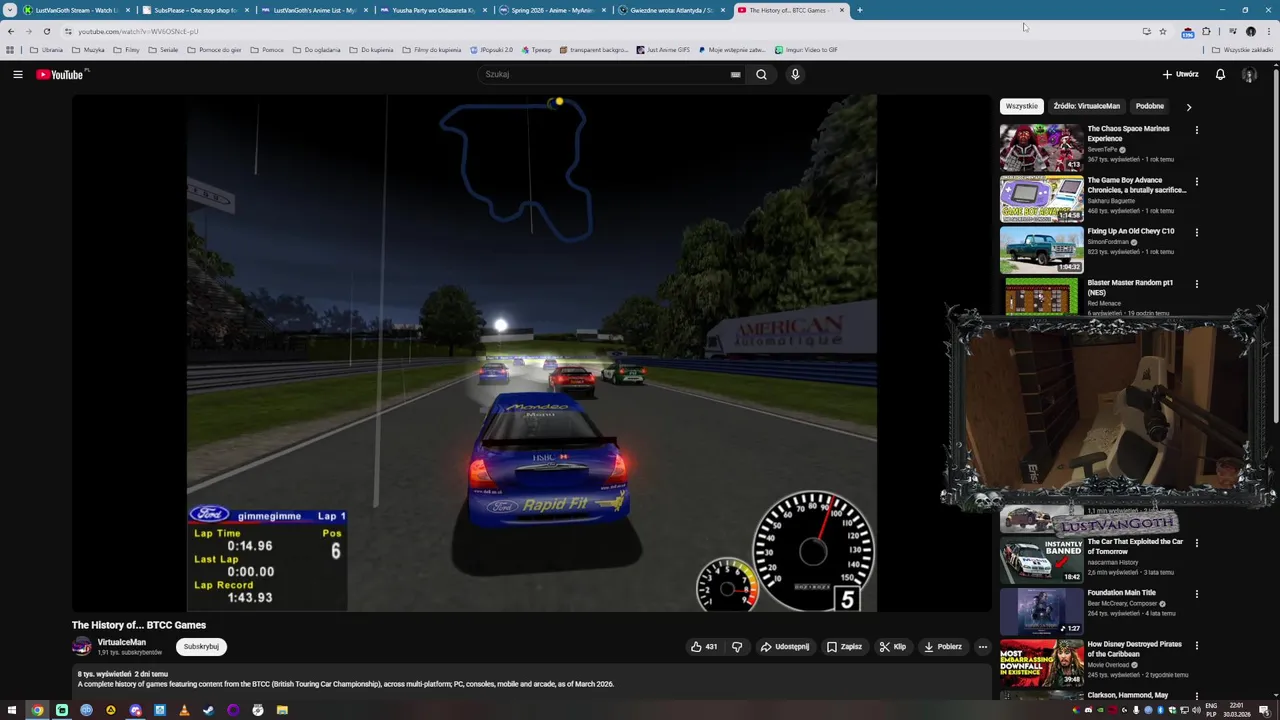Open options for Foundation Main Title
1280x720 pixels.
pyautogui.click(x=1196, y=594)
